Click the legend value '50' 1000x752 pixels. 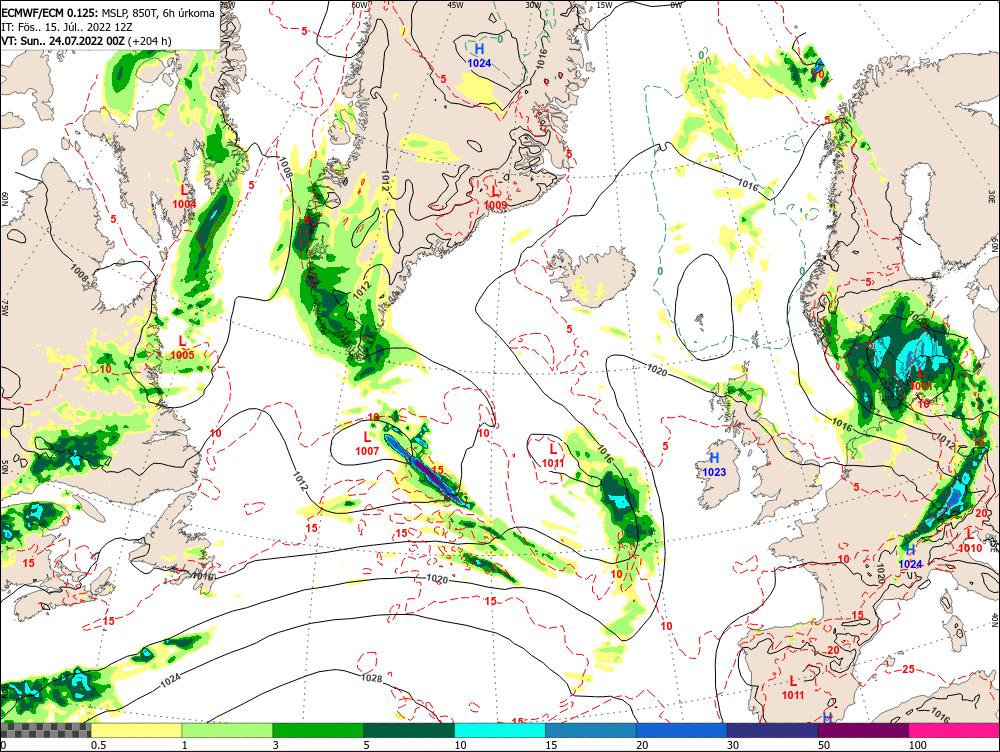tap(824, 745)
